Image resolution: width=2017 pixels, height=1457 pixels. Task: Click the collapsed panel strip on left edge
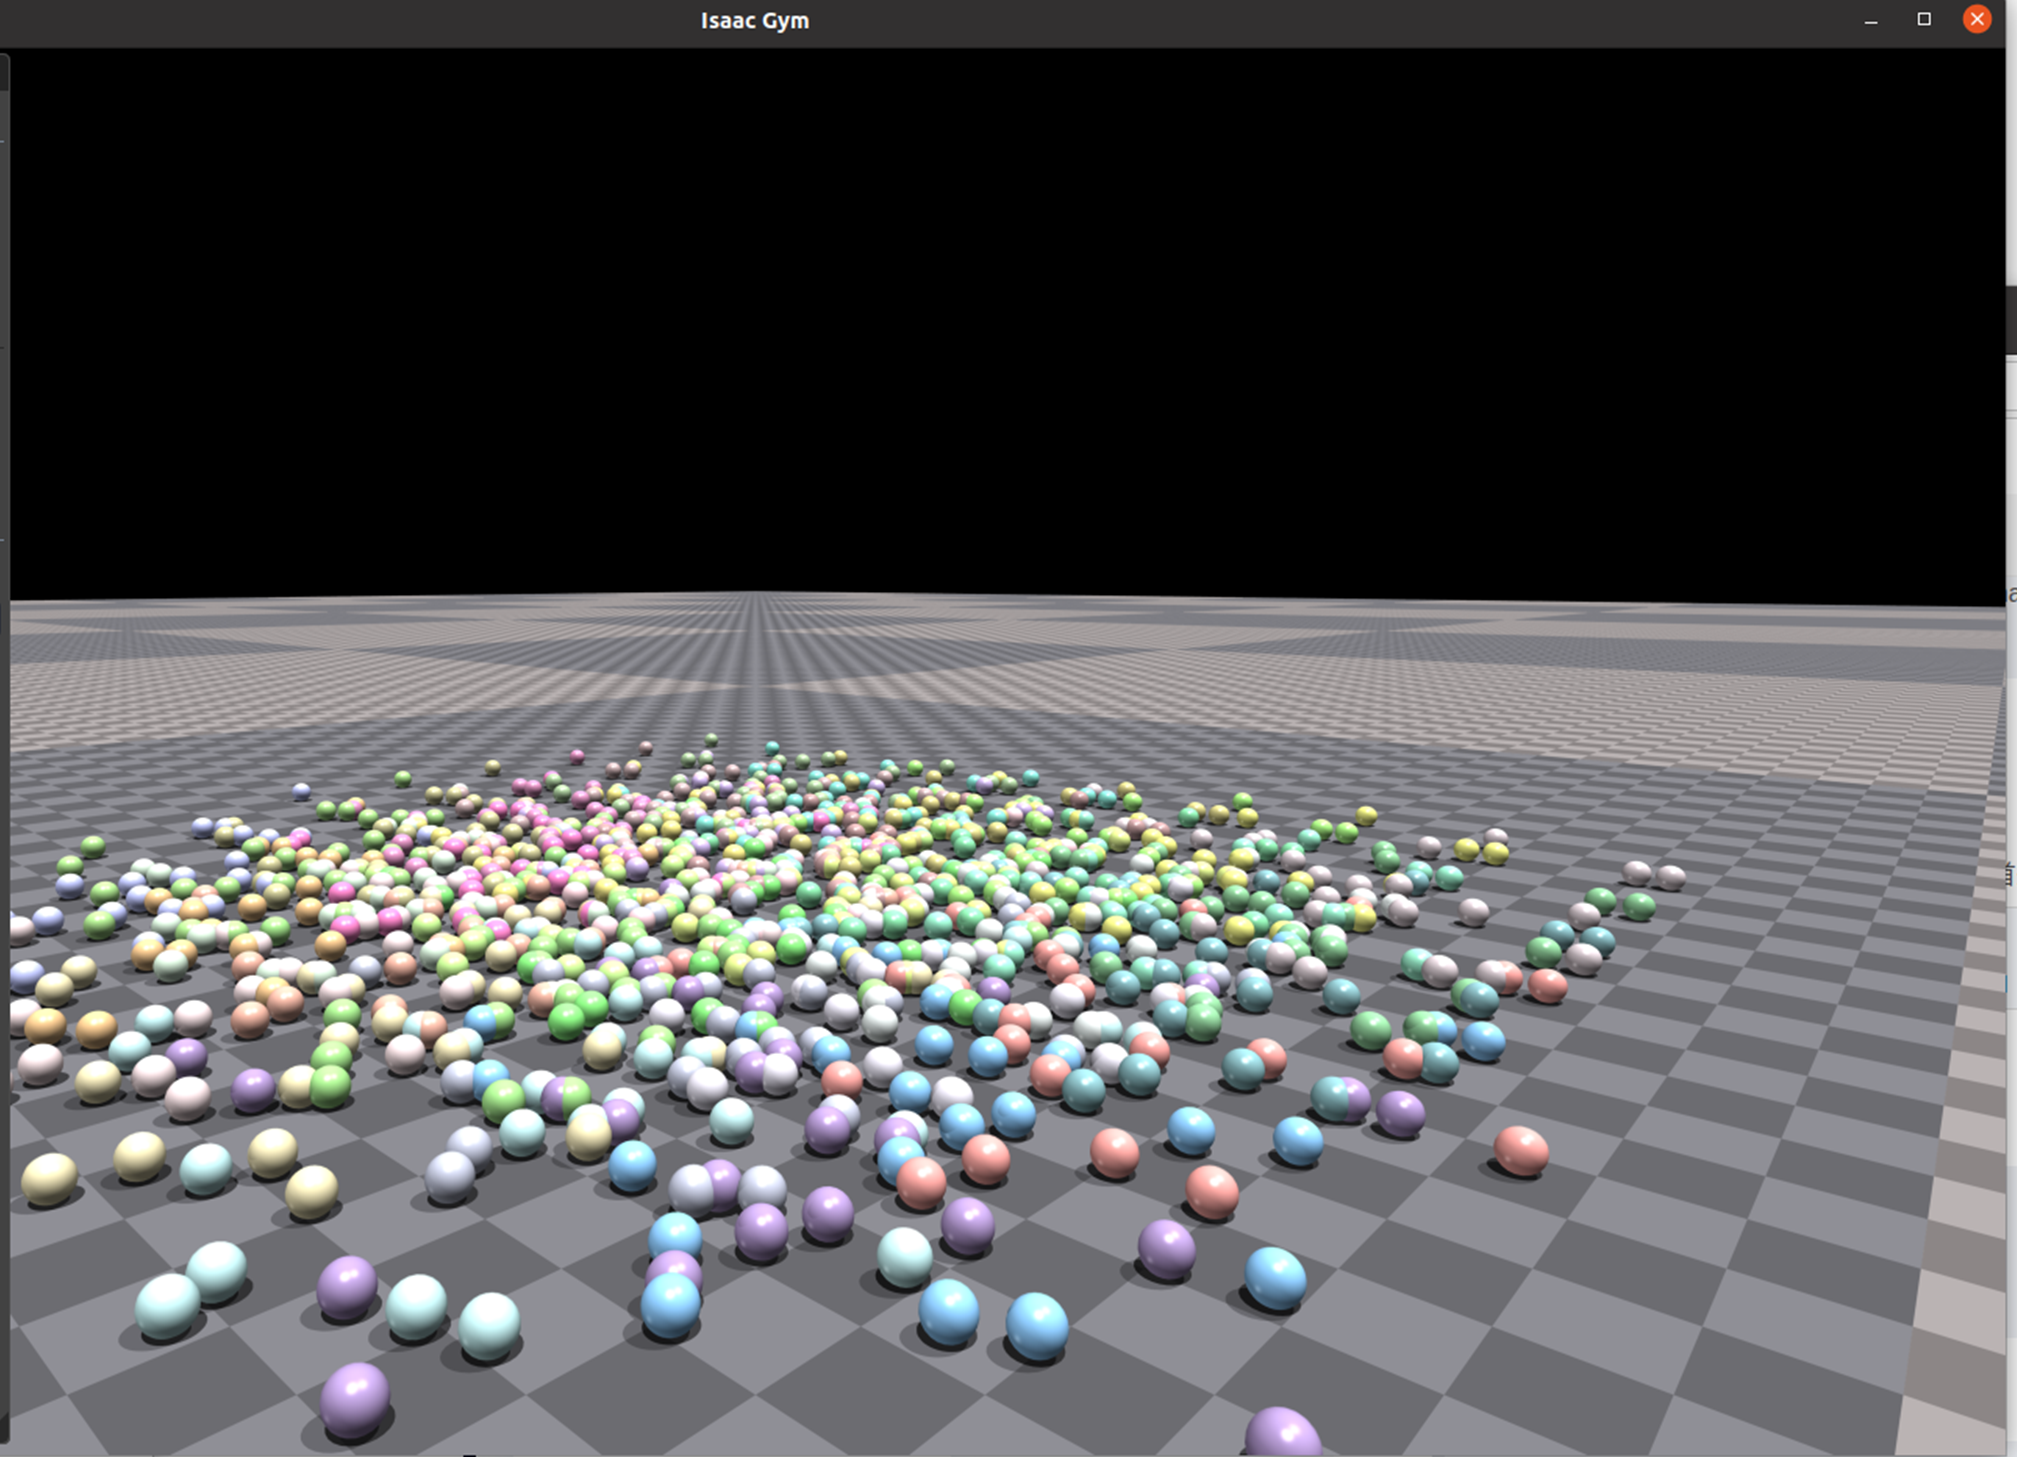click(x=4, y=400)
